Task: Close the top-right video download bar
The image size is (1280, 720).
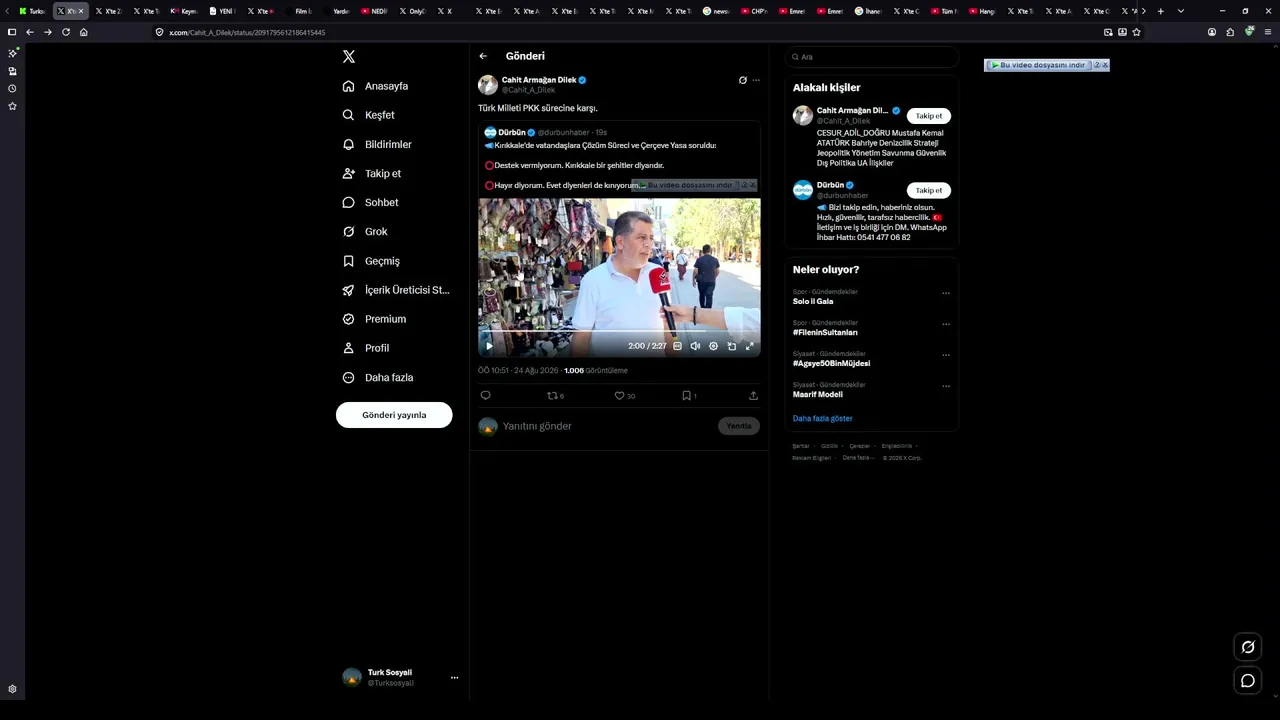Action: (1105, 65)
